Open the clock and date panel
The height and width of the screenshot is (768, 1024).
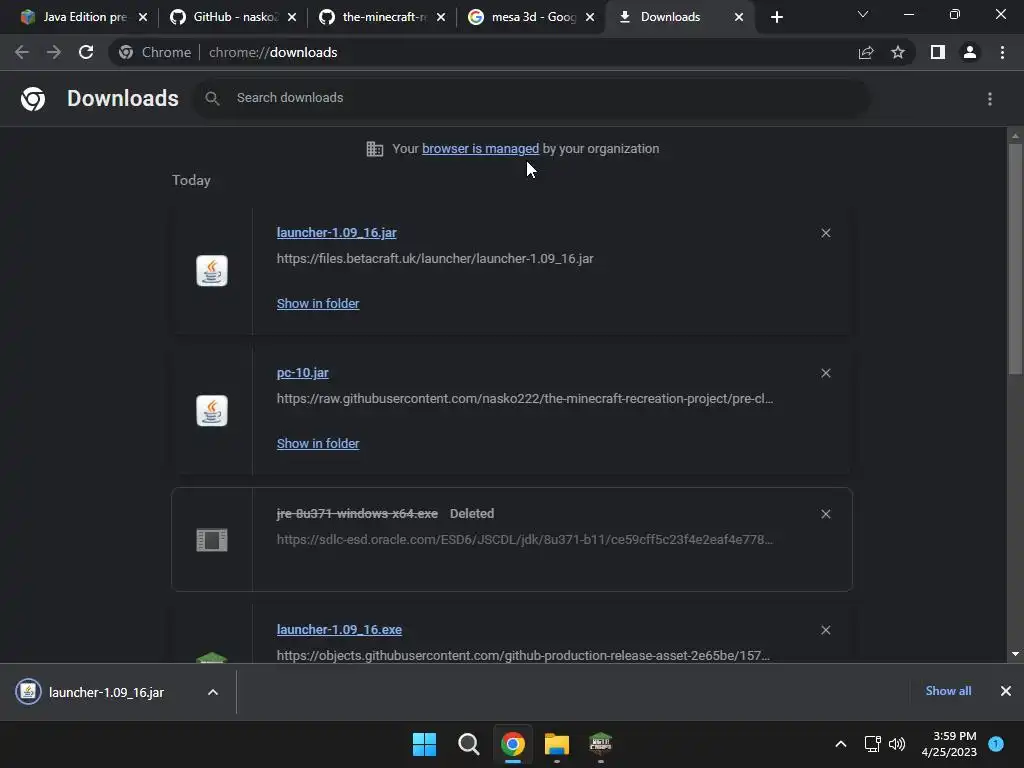coord(949,744)
